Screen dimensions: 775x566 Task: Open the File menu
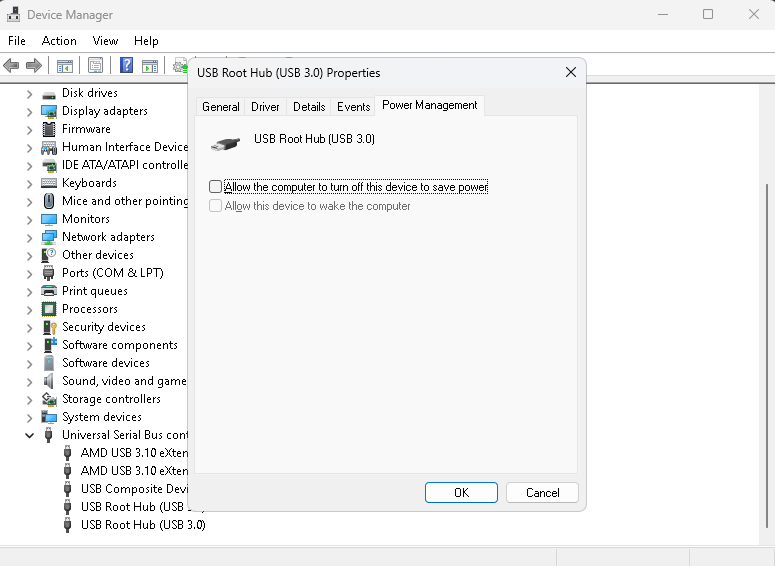point(17,41)
